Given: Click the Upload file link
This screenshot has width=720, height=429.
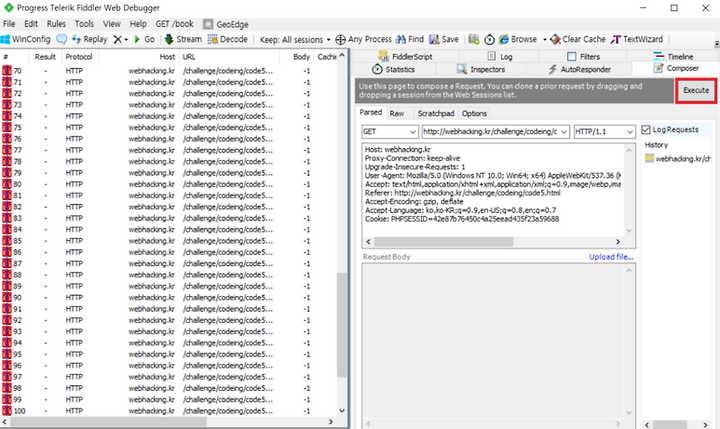Looking at the screenshot, I should click(611, 257).
